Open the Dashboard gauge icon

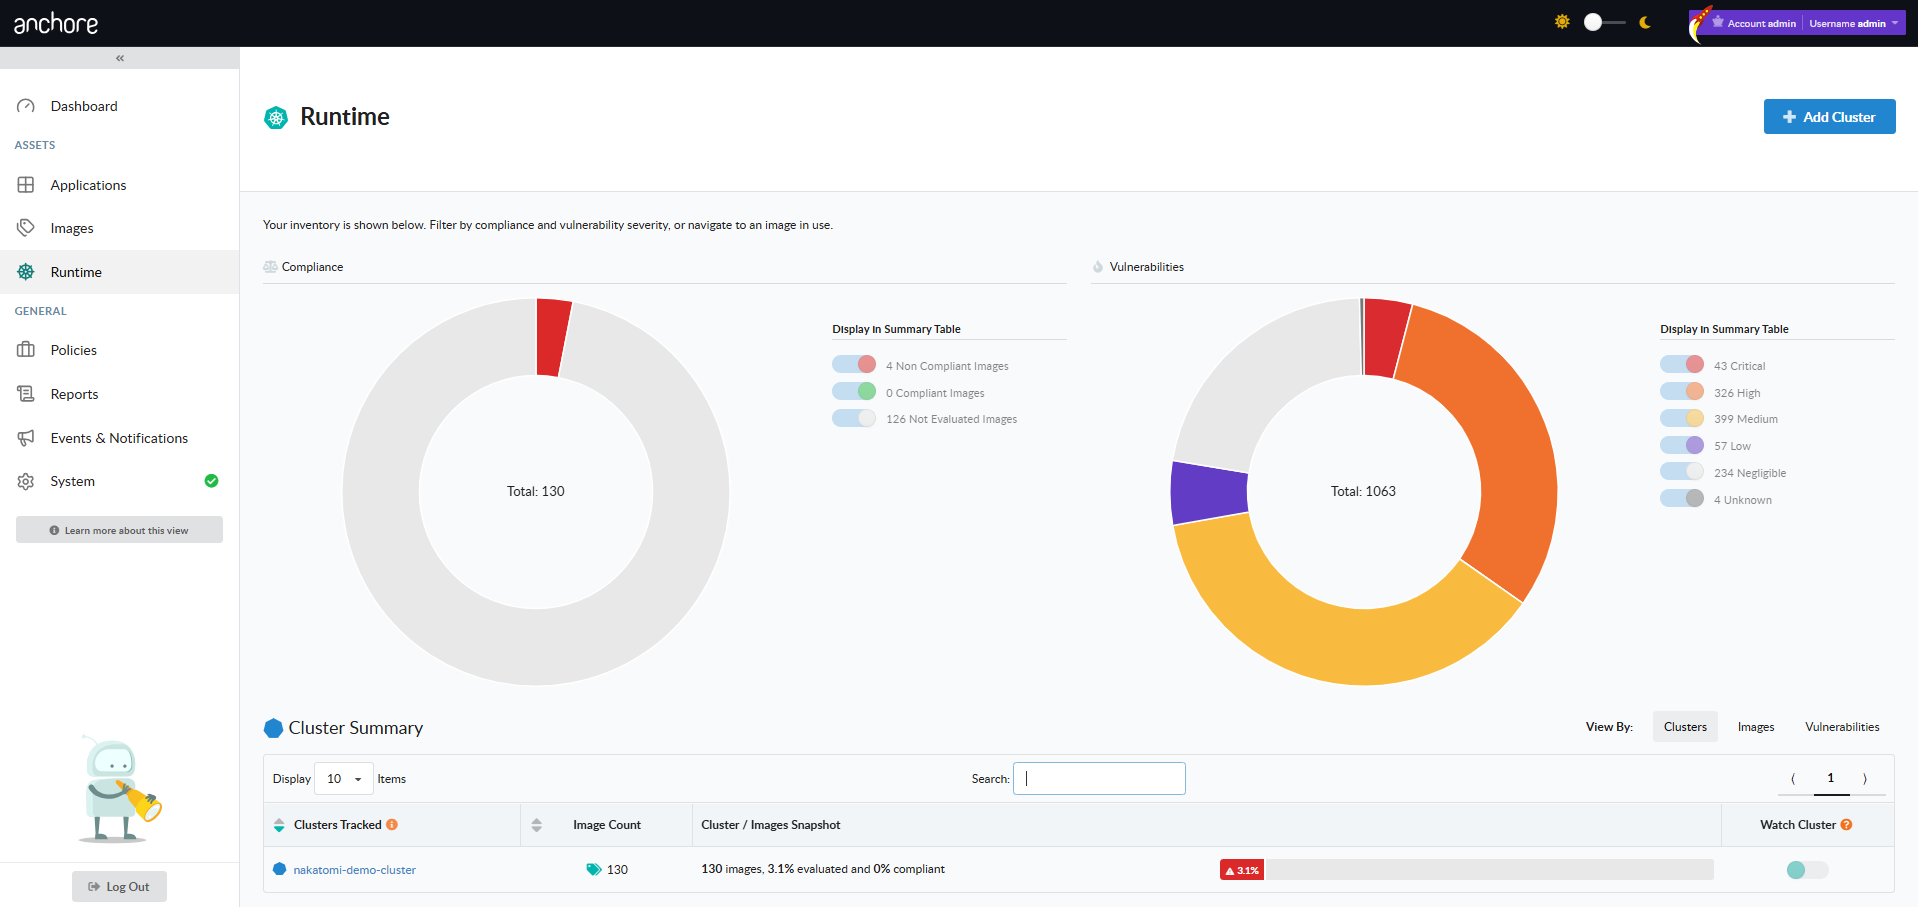[x=26, y=106]
